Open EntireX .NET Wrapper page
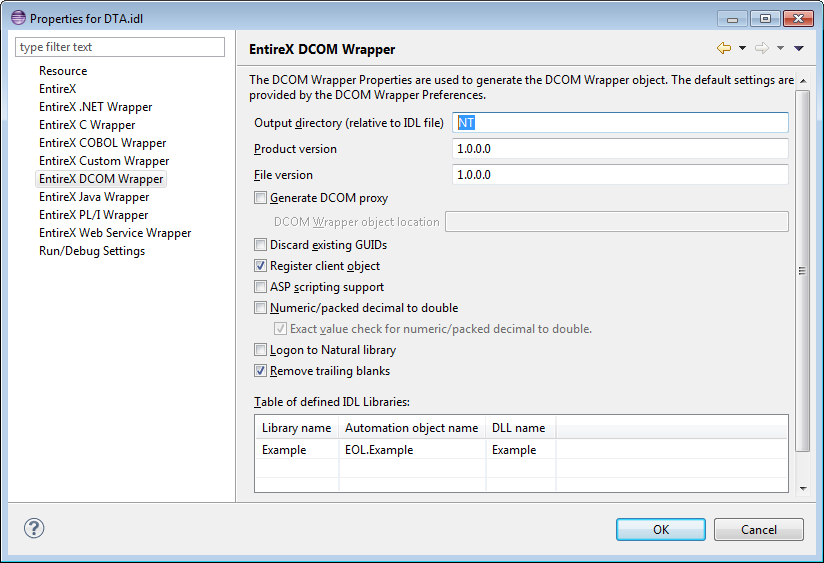The image size is (824, 563). [96, 107]
